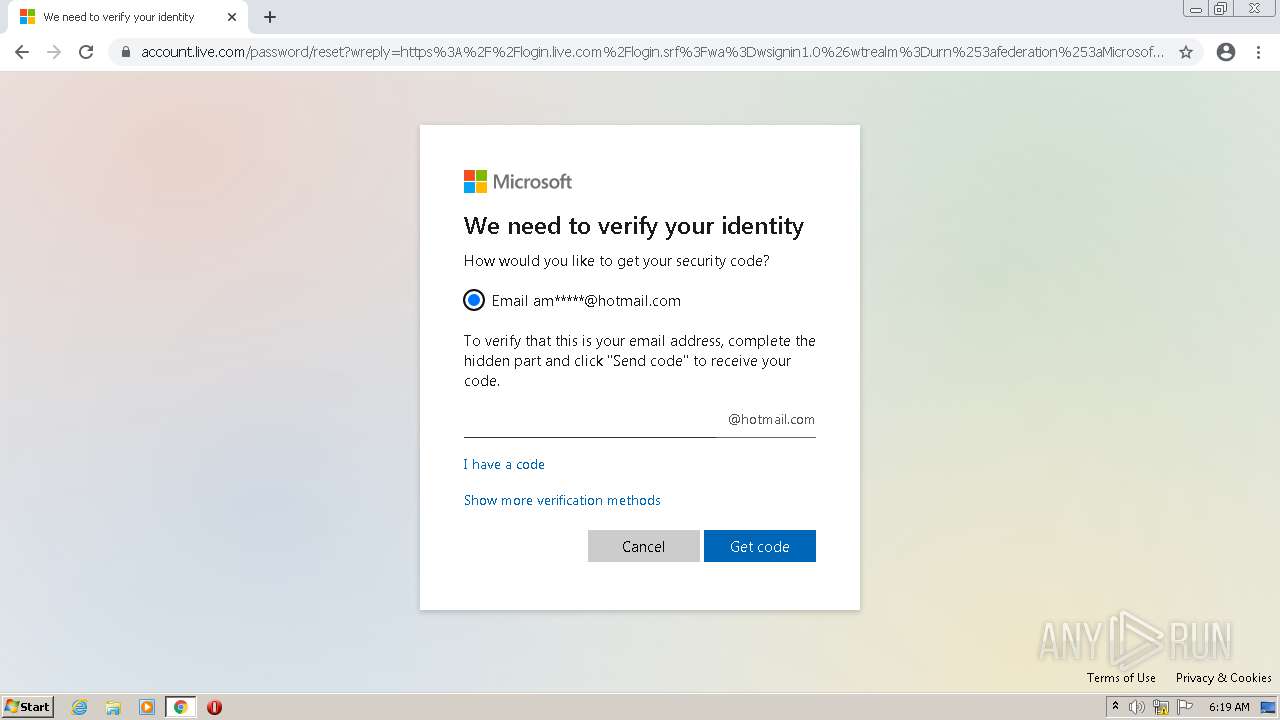Close the 'We need to verify' tab
This screenshot has height=720, width=1280.
click(232, 17)
